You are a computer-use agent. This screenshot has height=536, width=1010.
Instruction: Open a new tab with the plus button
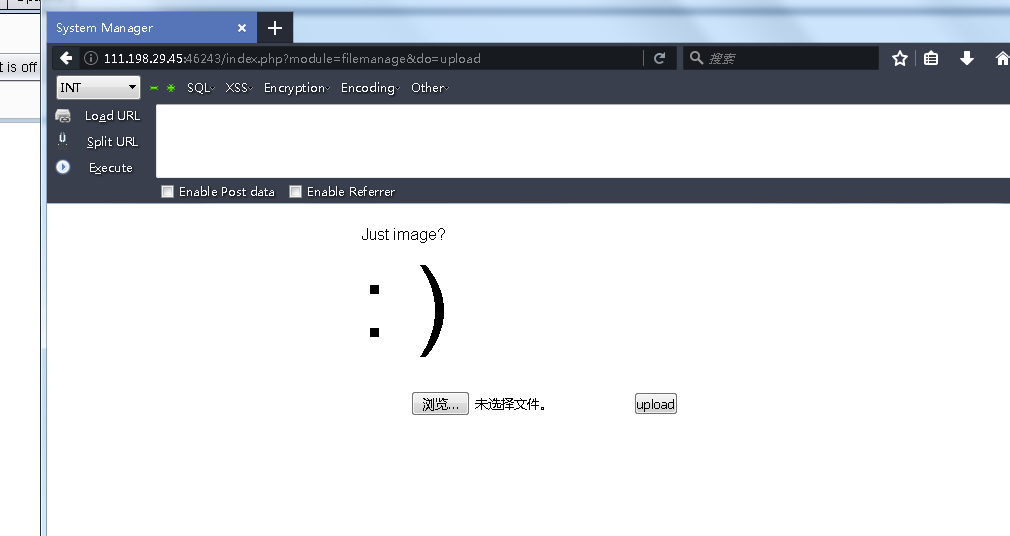pos(275,28)
